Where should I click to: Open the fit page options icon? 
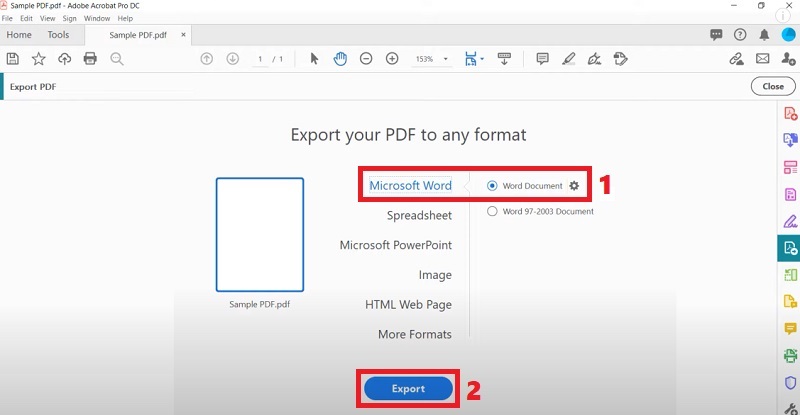473,59
